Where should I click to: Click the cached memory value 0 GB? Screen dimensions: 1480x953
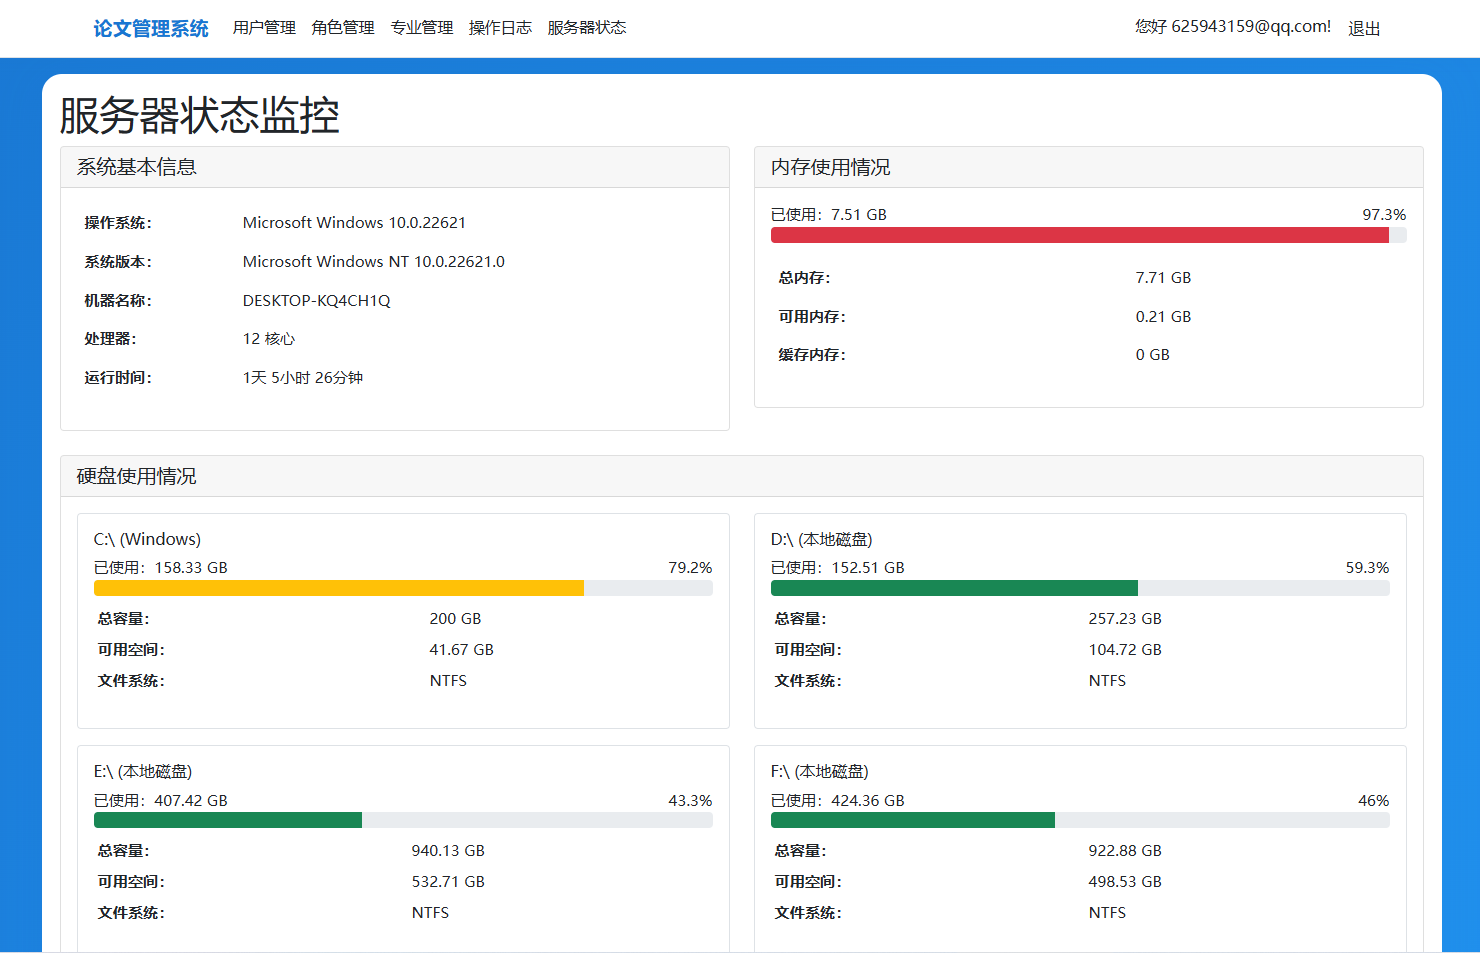tap(1152, 355)
